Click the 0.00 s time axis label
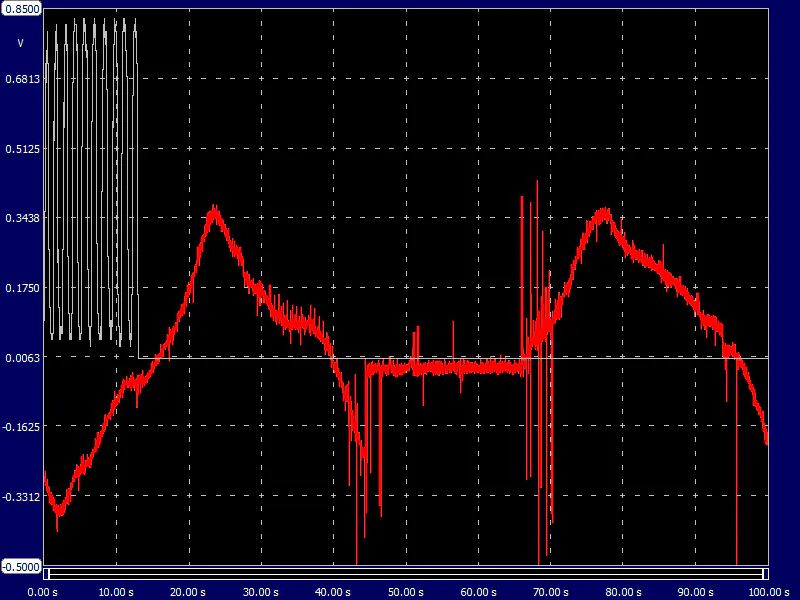The width and height of the screenshot is (800, 600). click(42, 591)
